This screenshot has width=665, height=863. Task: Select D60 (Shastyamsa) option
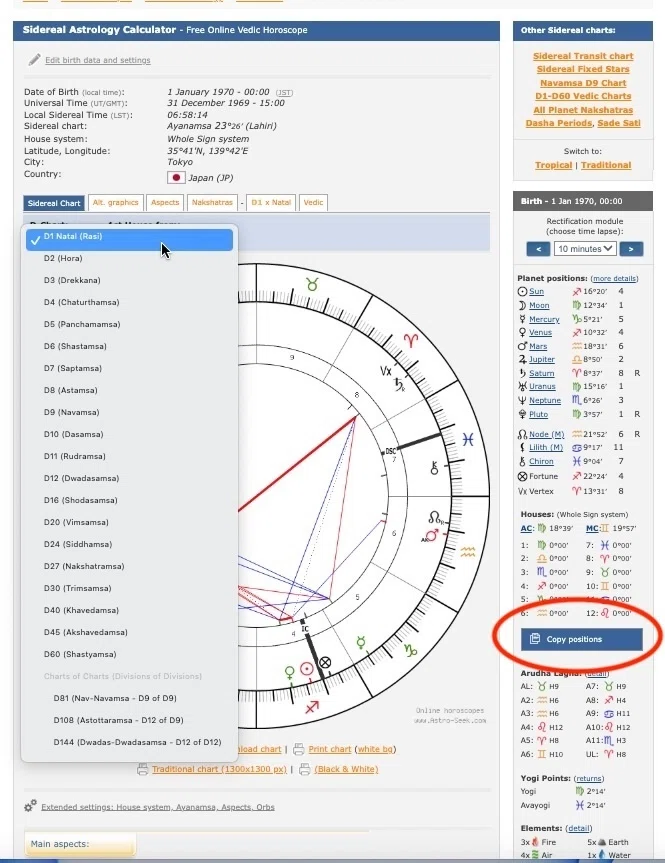coord(129,654)
